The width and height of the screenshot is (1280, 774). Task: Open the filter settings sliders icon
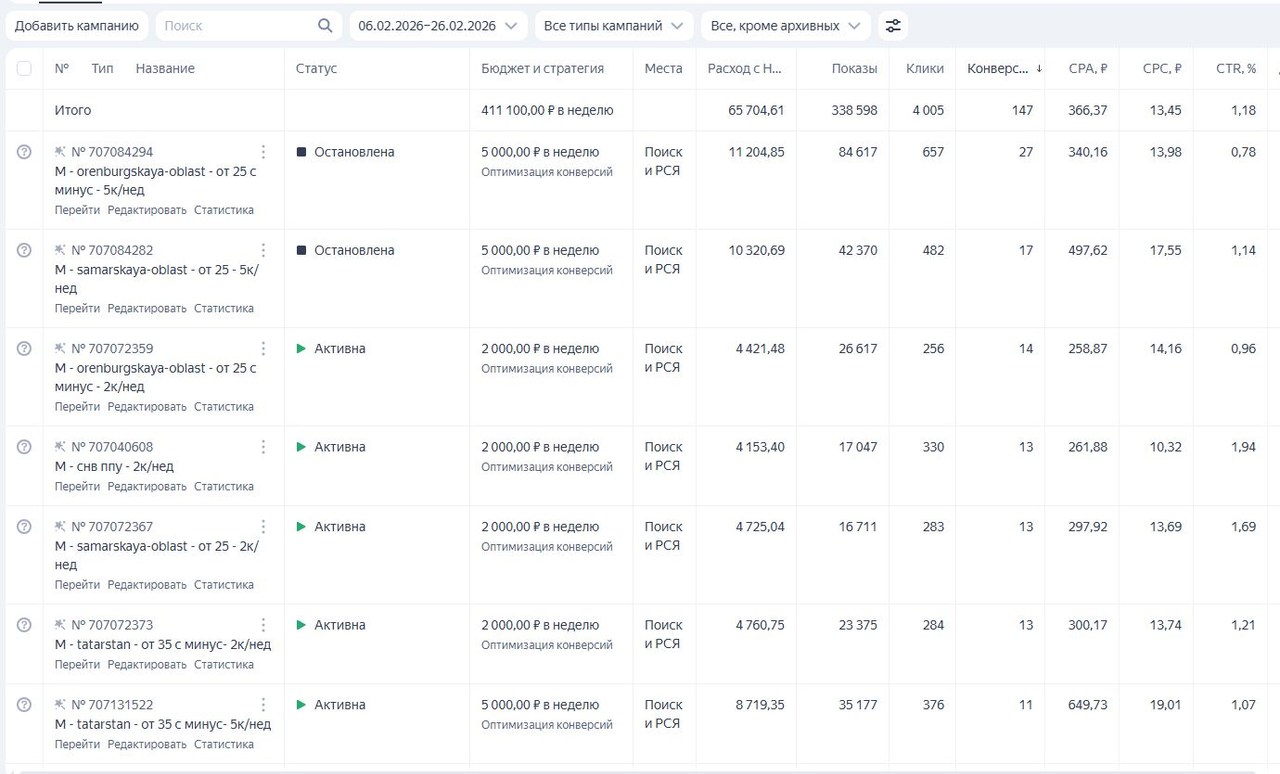[x=893, y=26]
